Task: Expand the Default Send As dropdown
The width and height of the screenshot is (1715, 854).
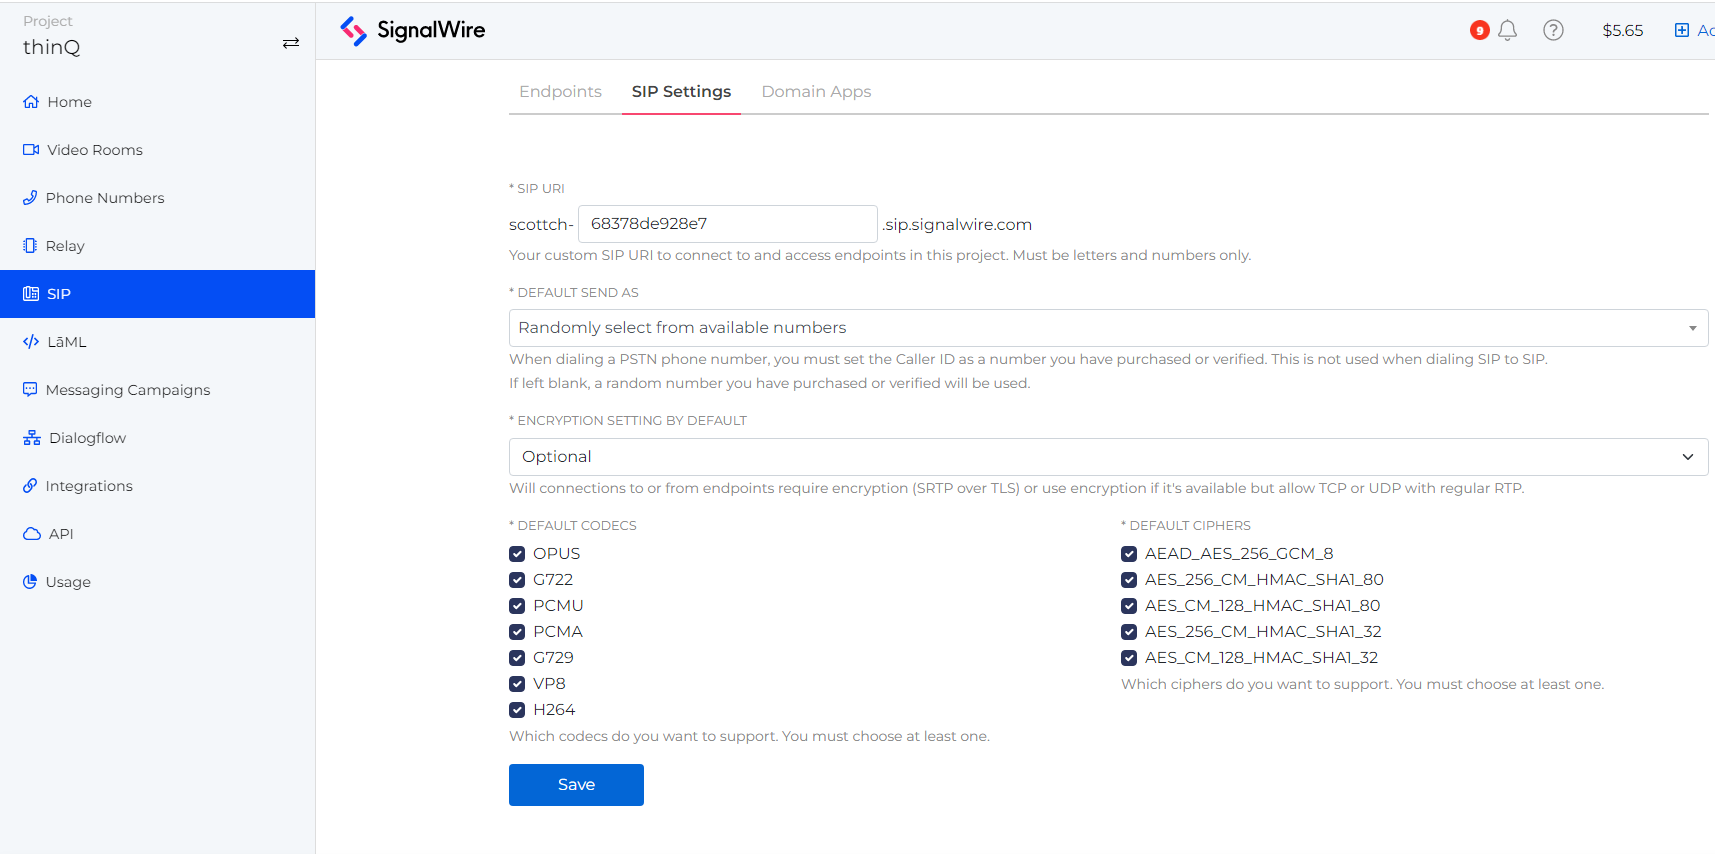Action: point(1108,328)
